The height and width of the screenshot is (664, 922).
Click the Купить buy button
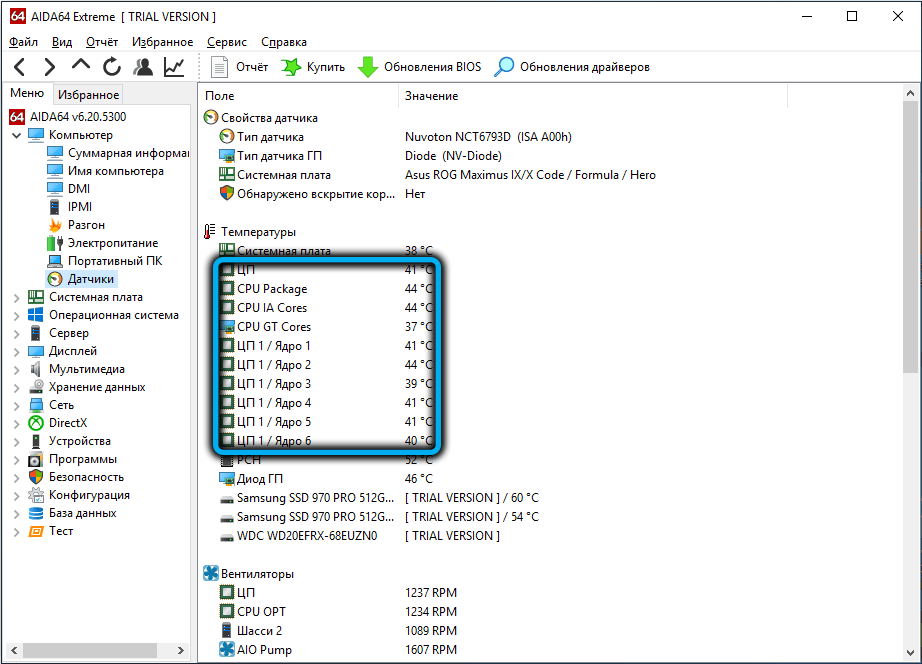(313, 67)
